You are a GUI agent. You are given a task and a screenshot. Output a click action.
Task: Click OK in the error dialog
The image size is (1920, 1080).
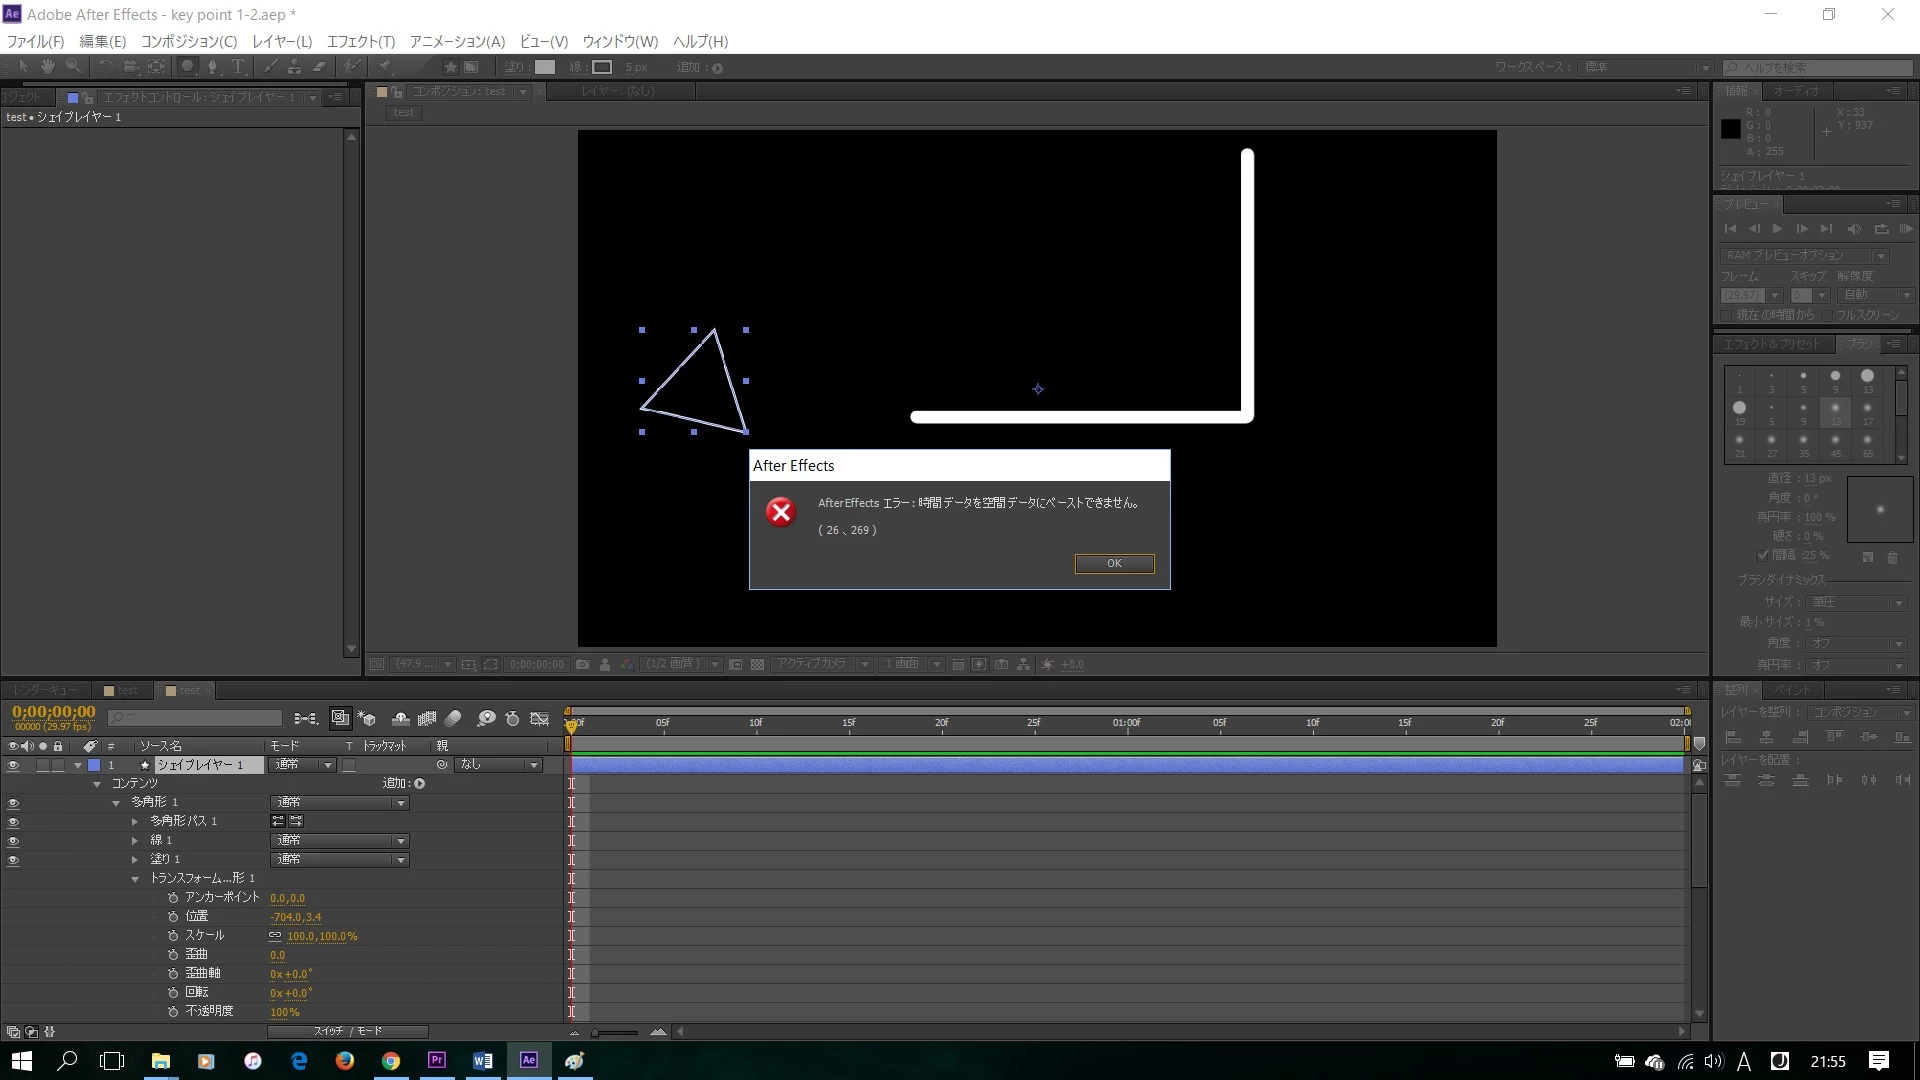click(x=1114, y=564)
